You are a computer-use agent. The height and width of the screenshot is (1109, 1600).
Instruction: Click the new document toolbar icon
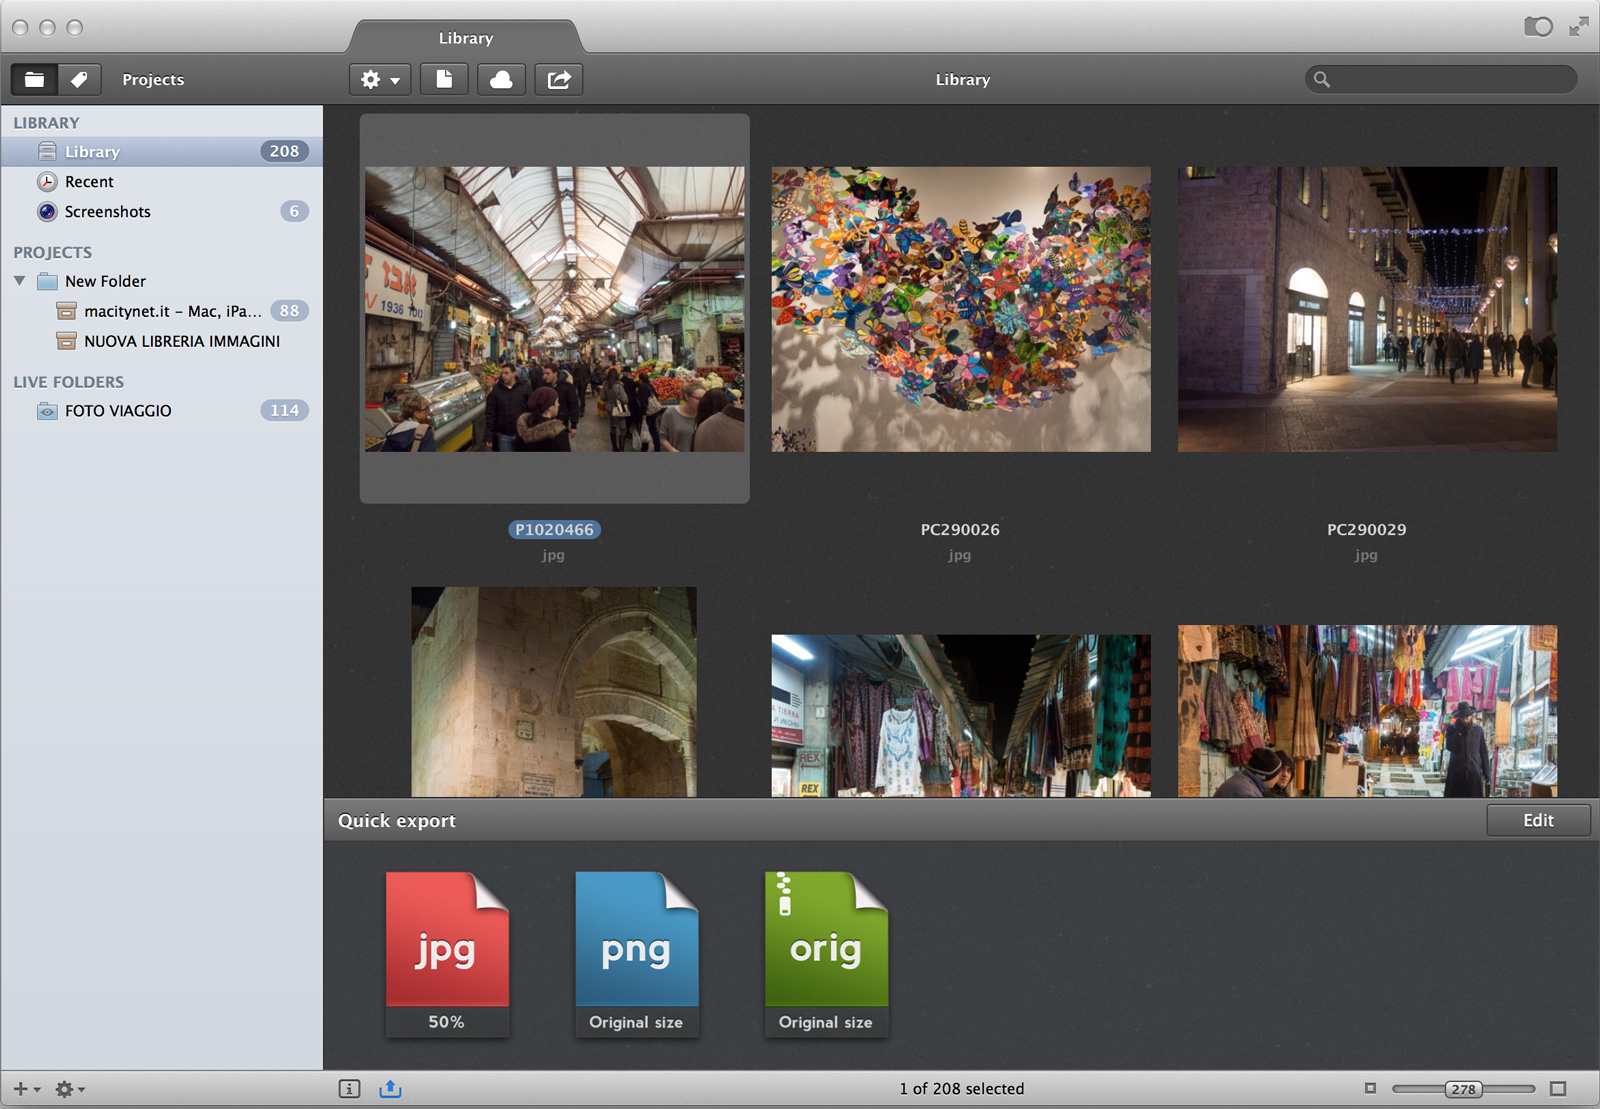444,79
